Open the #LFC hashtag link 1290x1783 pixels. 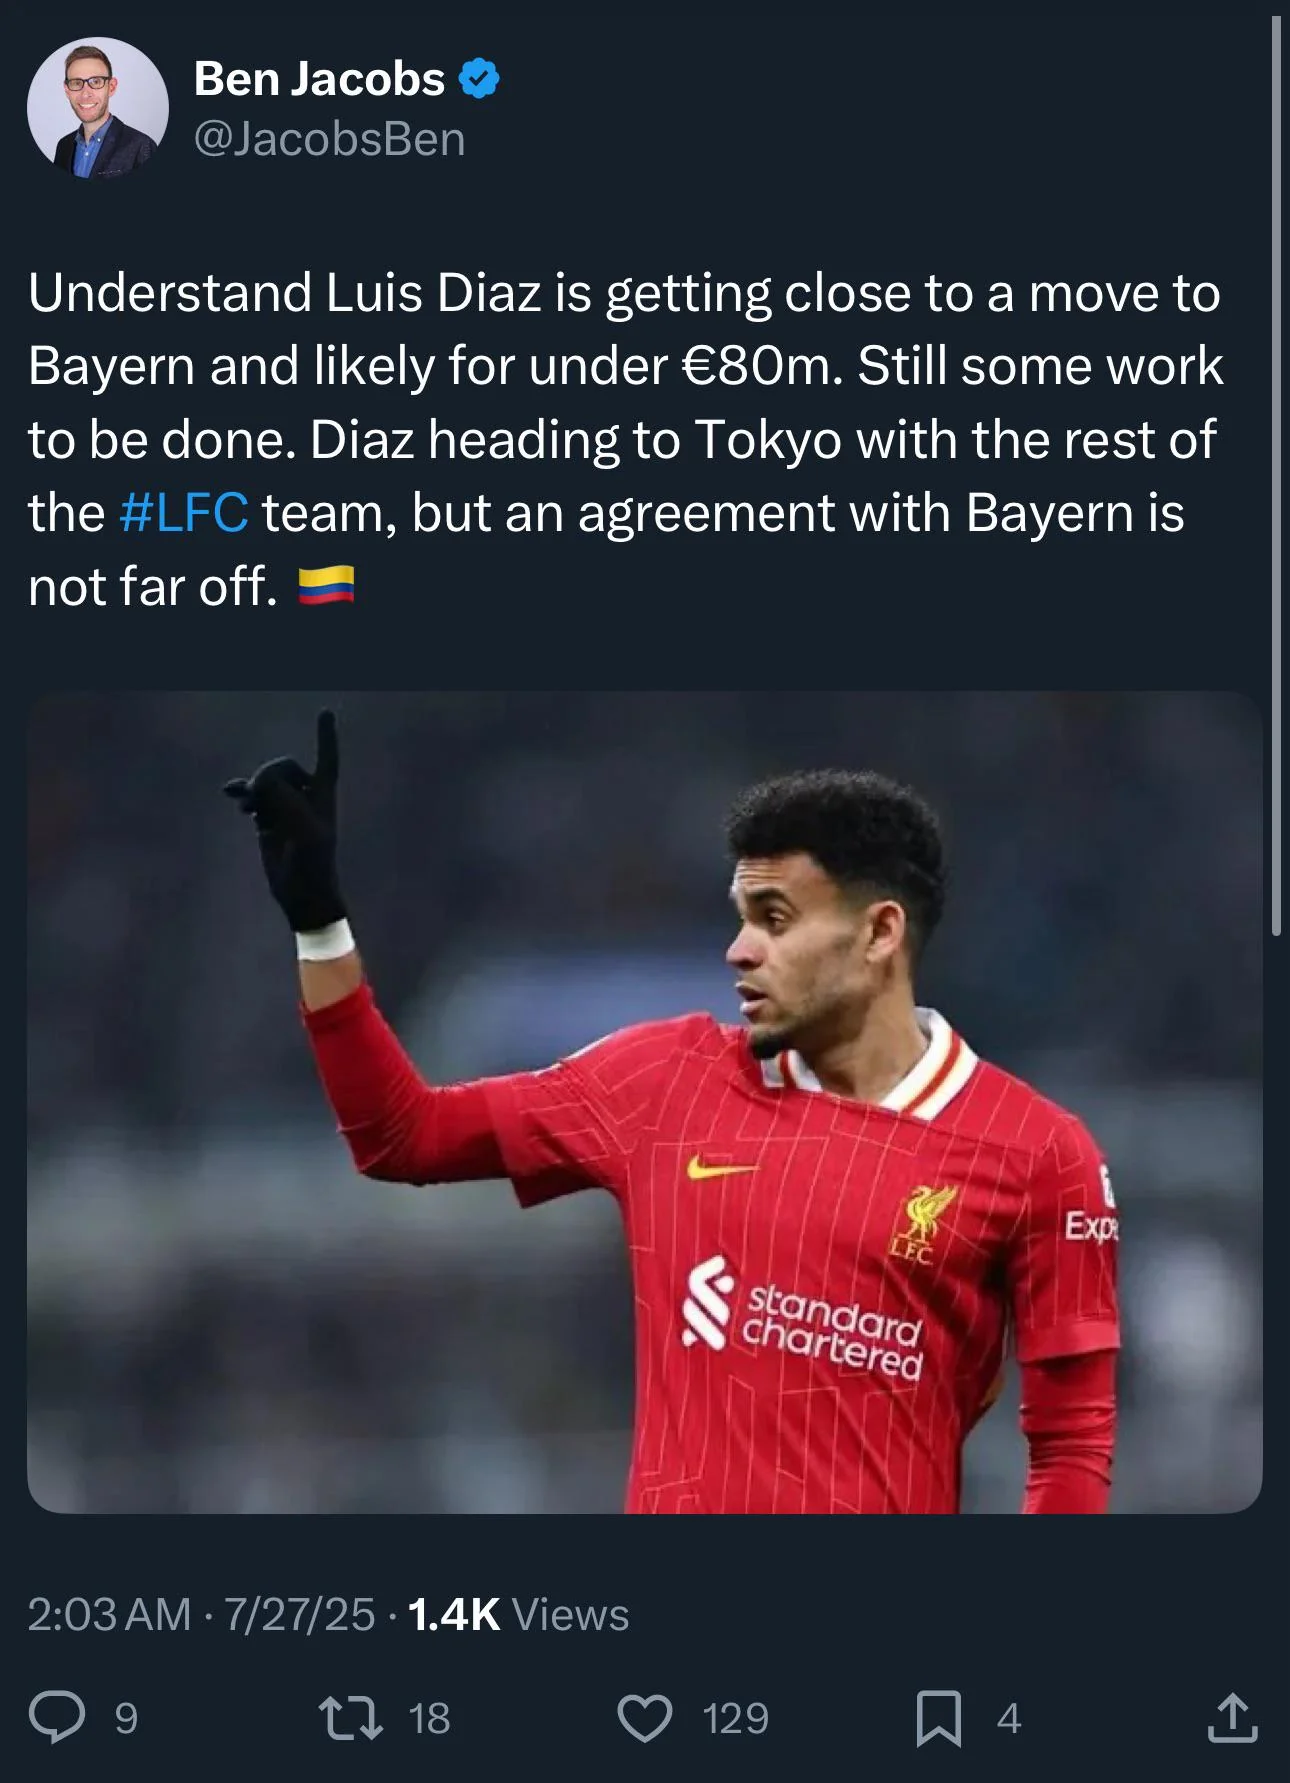(184, 513)
